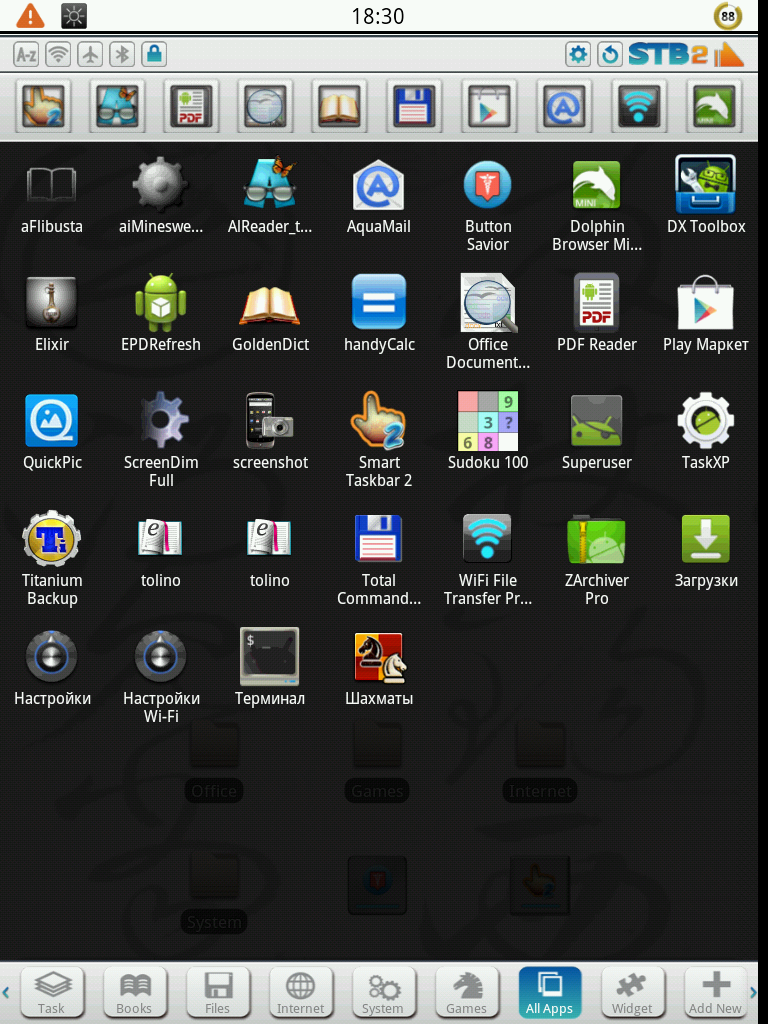
Task: Toggle airplane mode in toolbar
Action: tap(90, 54)
